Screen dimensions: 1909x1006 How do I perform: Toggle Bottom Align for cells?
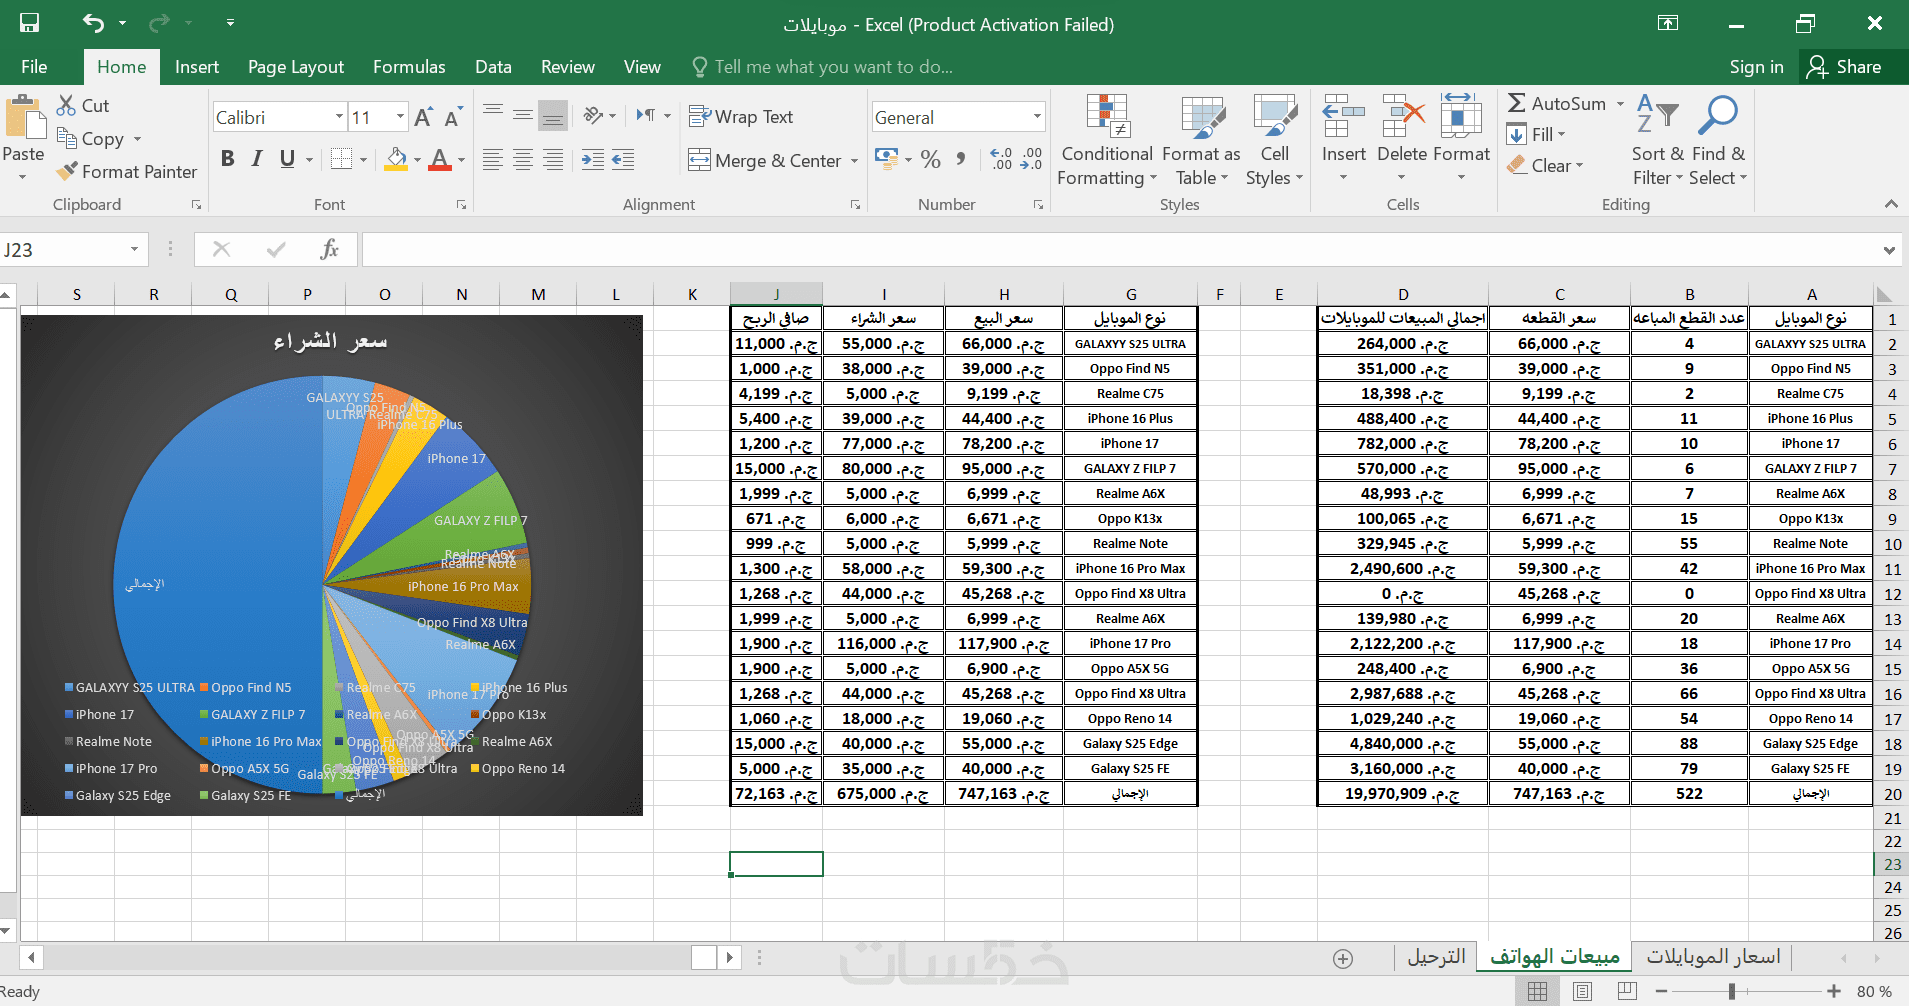[553, 116]
